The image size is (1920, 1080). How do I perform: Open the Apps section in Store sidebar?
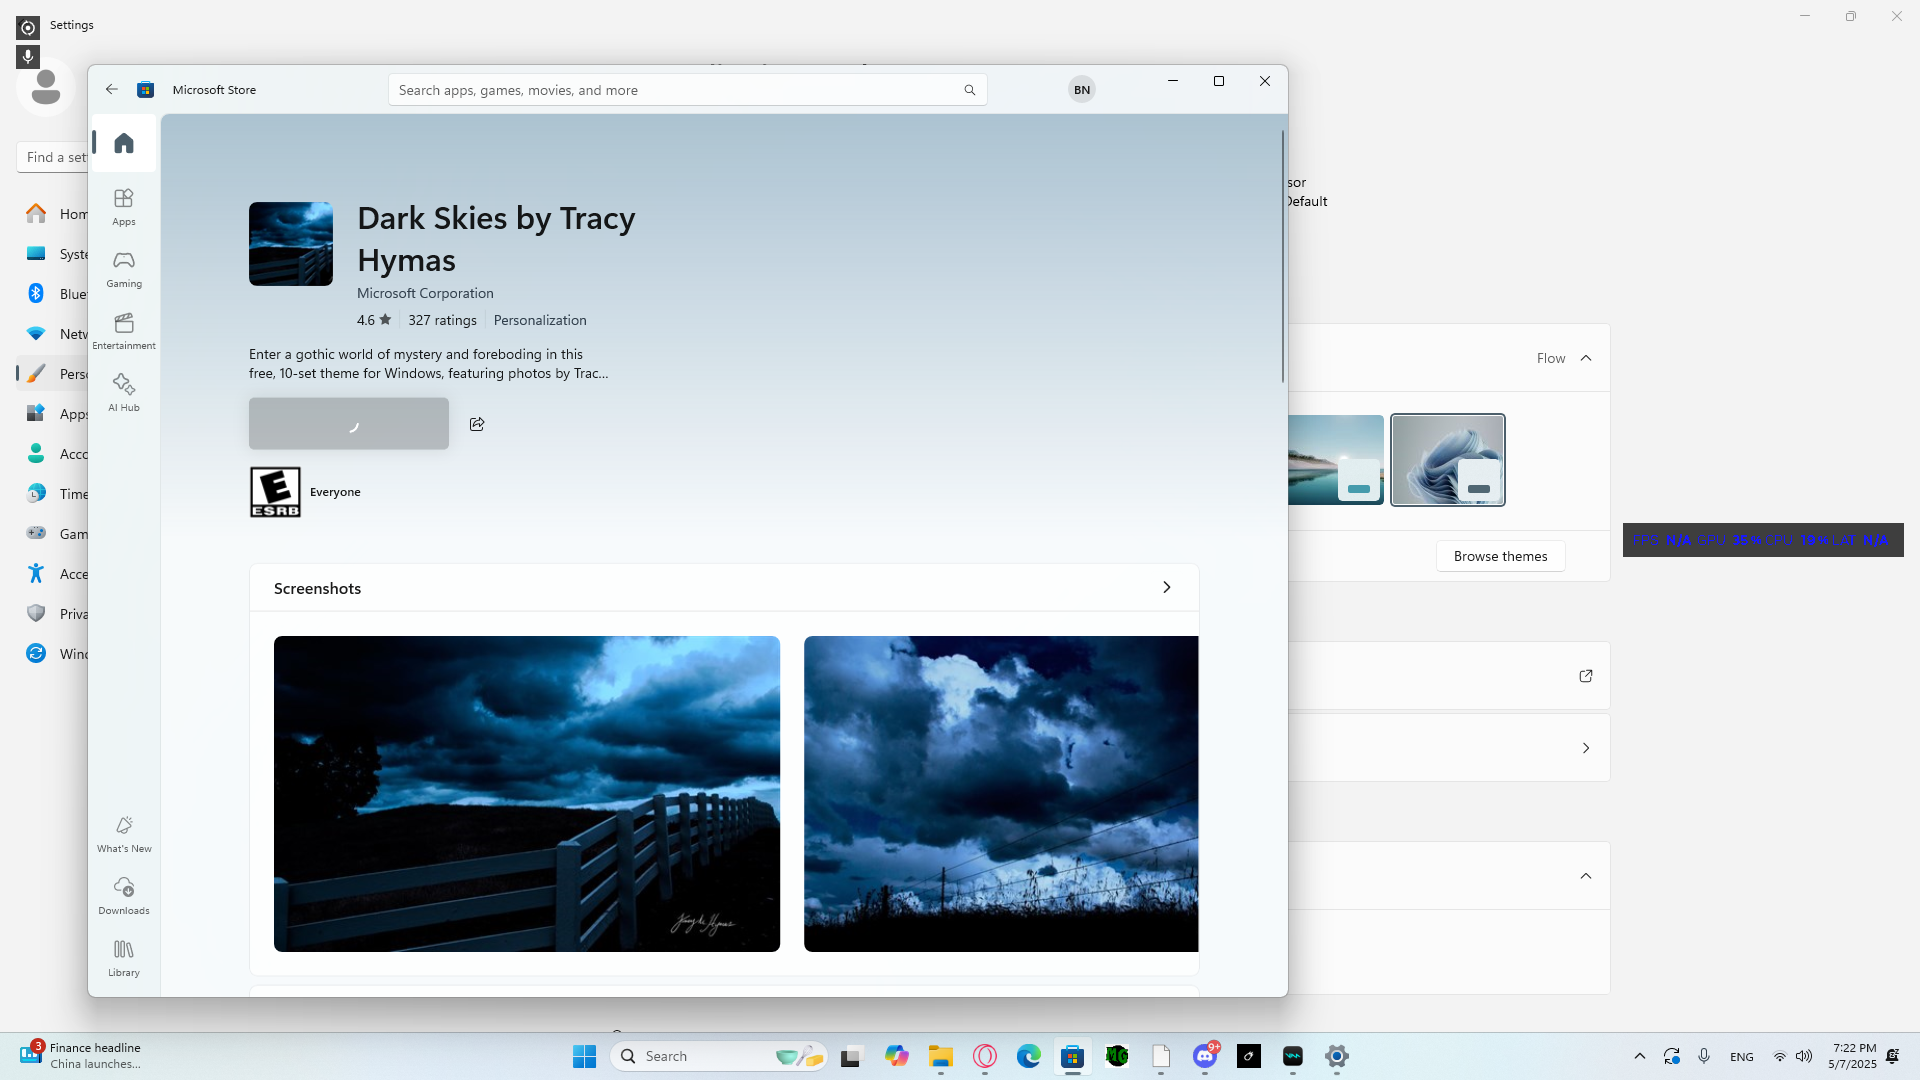pos(124,207)
